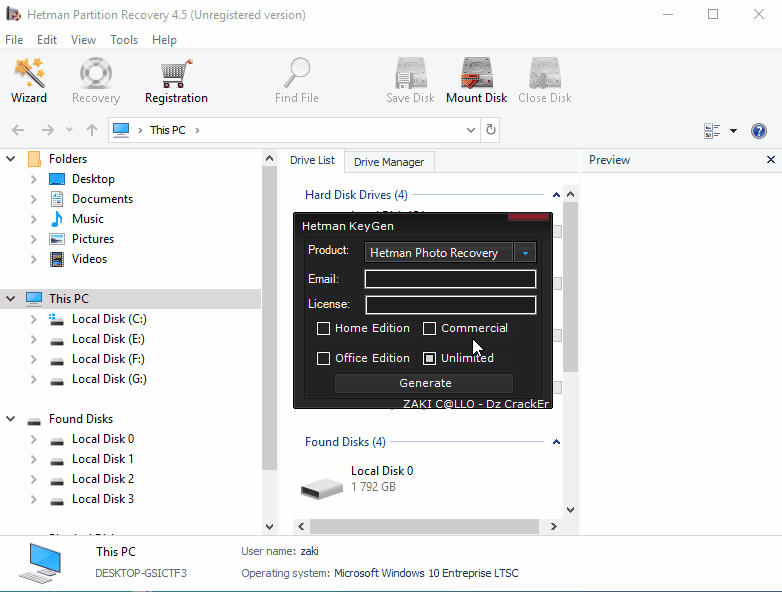Go back with the left arrow
Viewport: 782px width, 592px height.
(18, 130)
